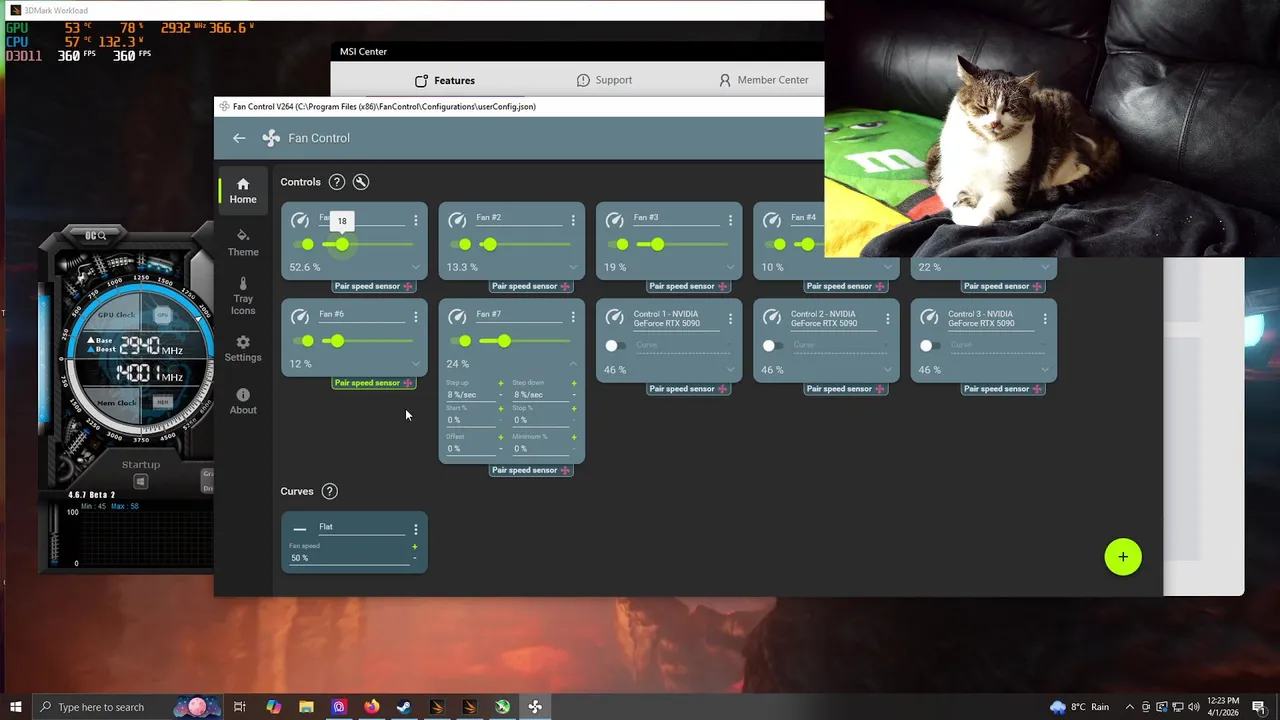Switch to MSI Center Features tab
Image resolution: width=1280 pixels, height=720 pixels.
pos(444,80)
